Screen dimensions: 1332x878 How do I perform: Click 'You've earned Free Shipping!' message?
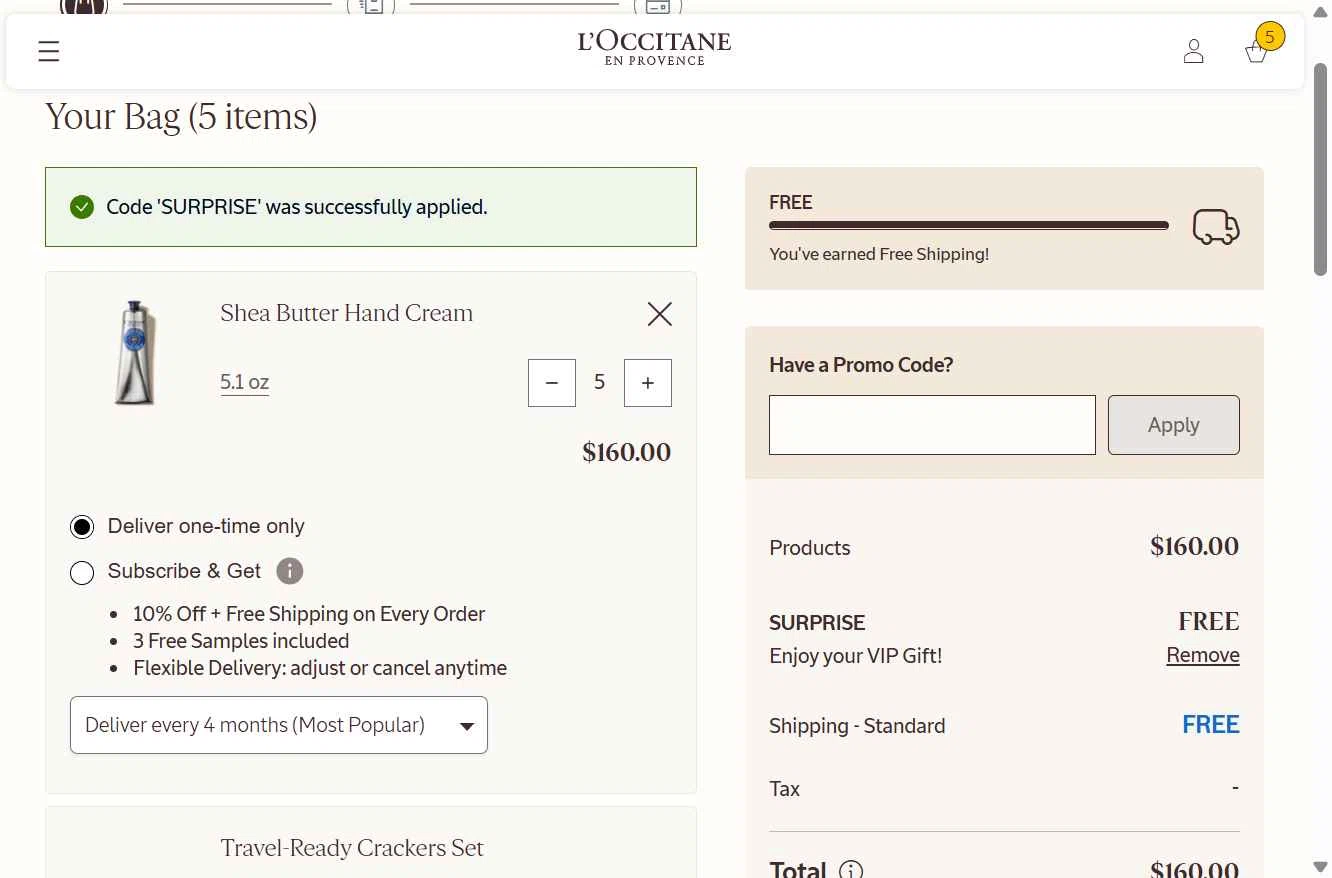879,254
